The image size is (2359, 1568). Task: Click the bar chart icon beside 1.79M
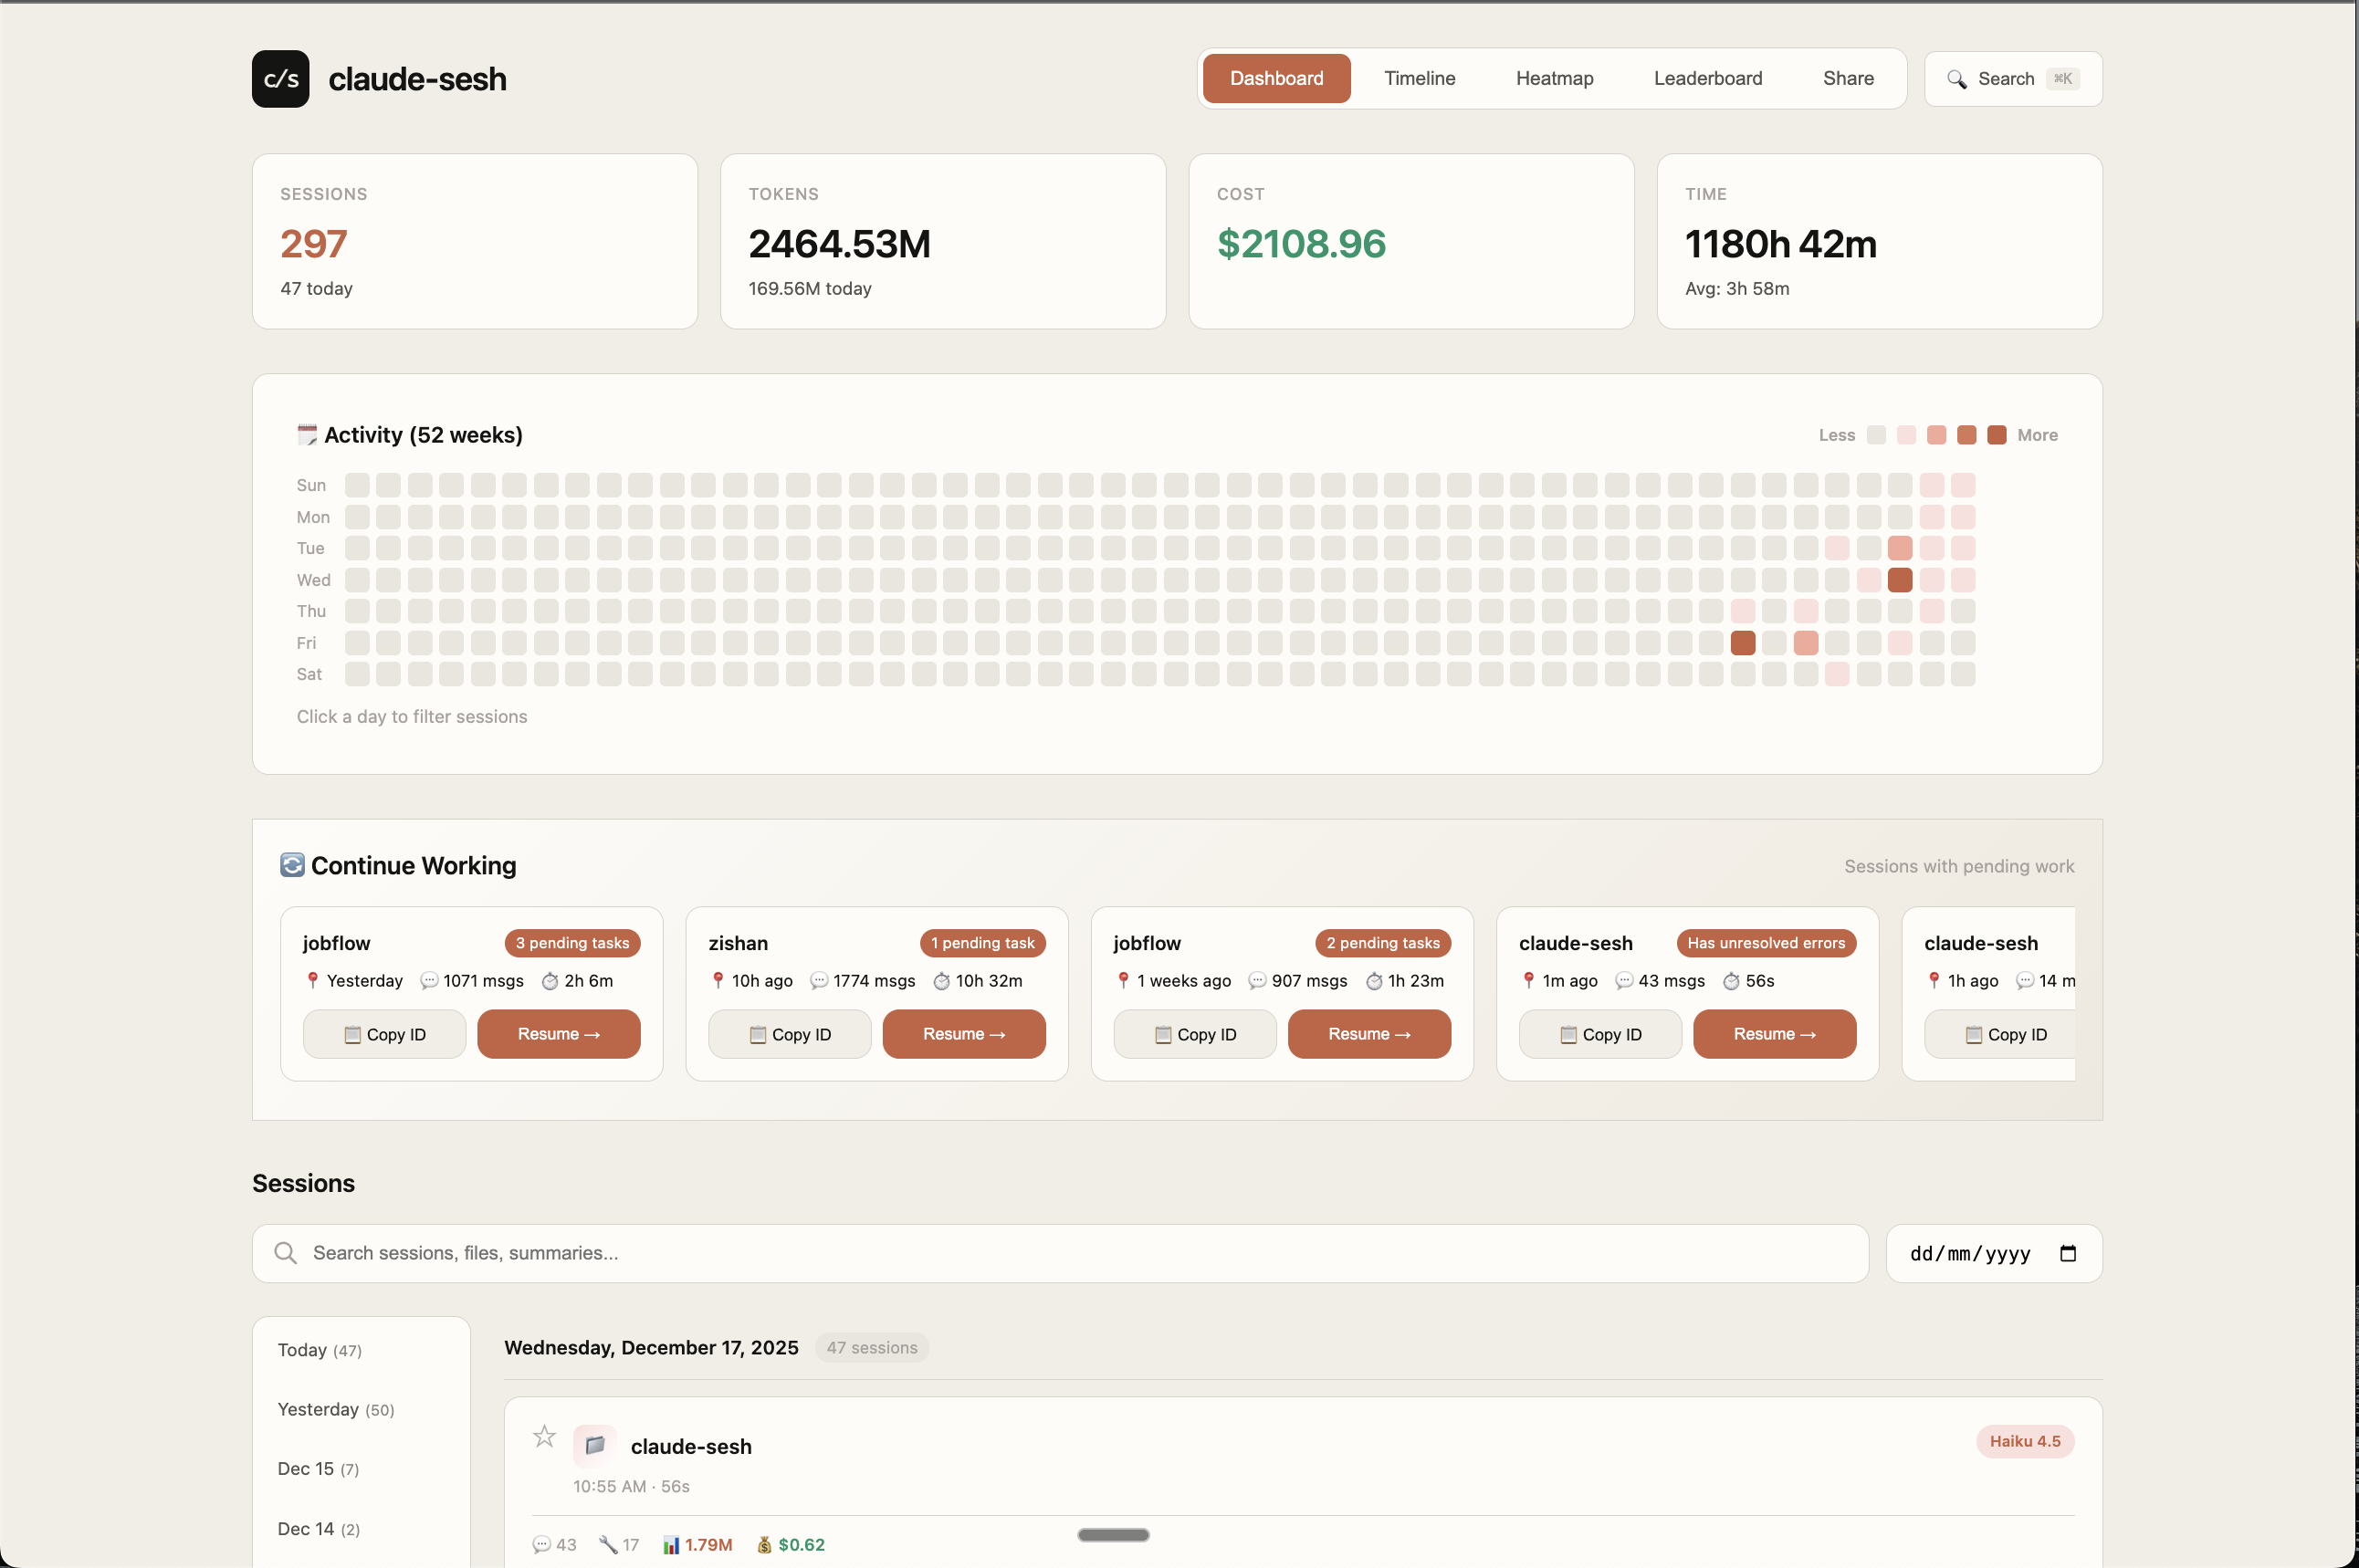pyautogui.click(x=671, y=1545)
